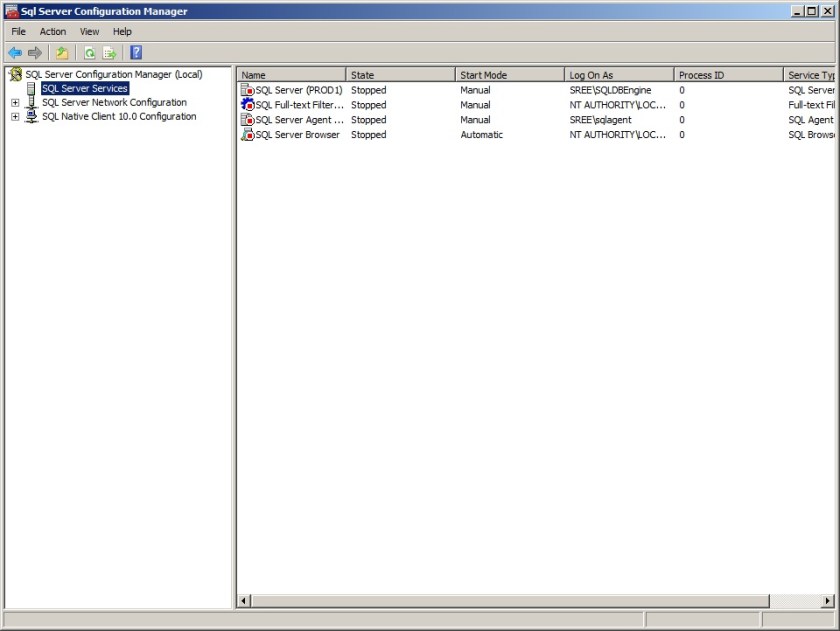Open the Action menu
The height and width of the screenshot is (631, 840).
pyautogui.click(x=53, y=32)
